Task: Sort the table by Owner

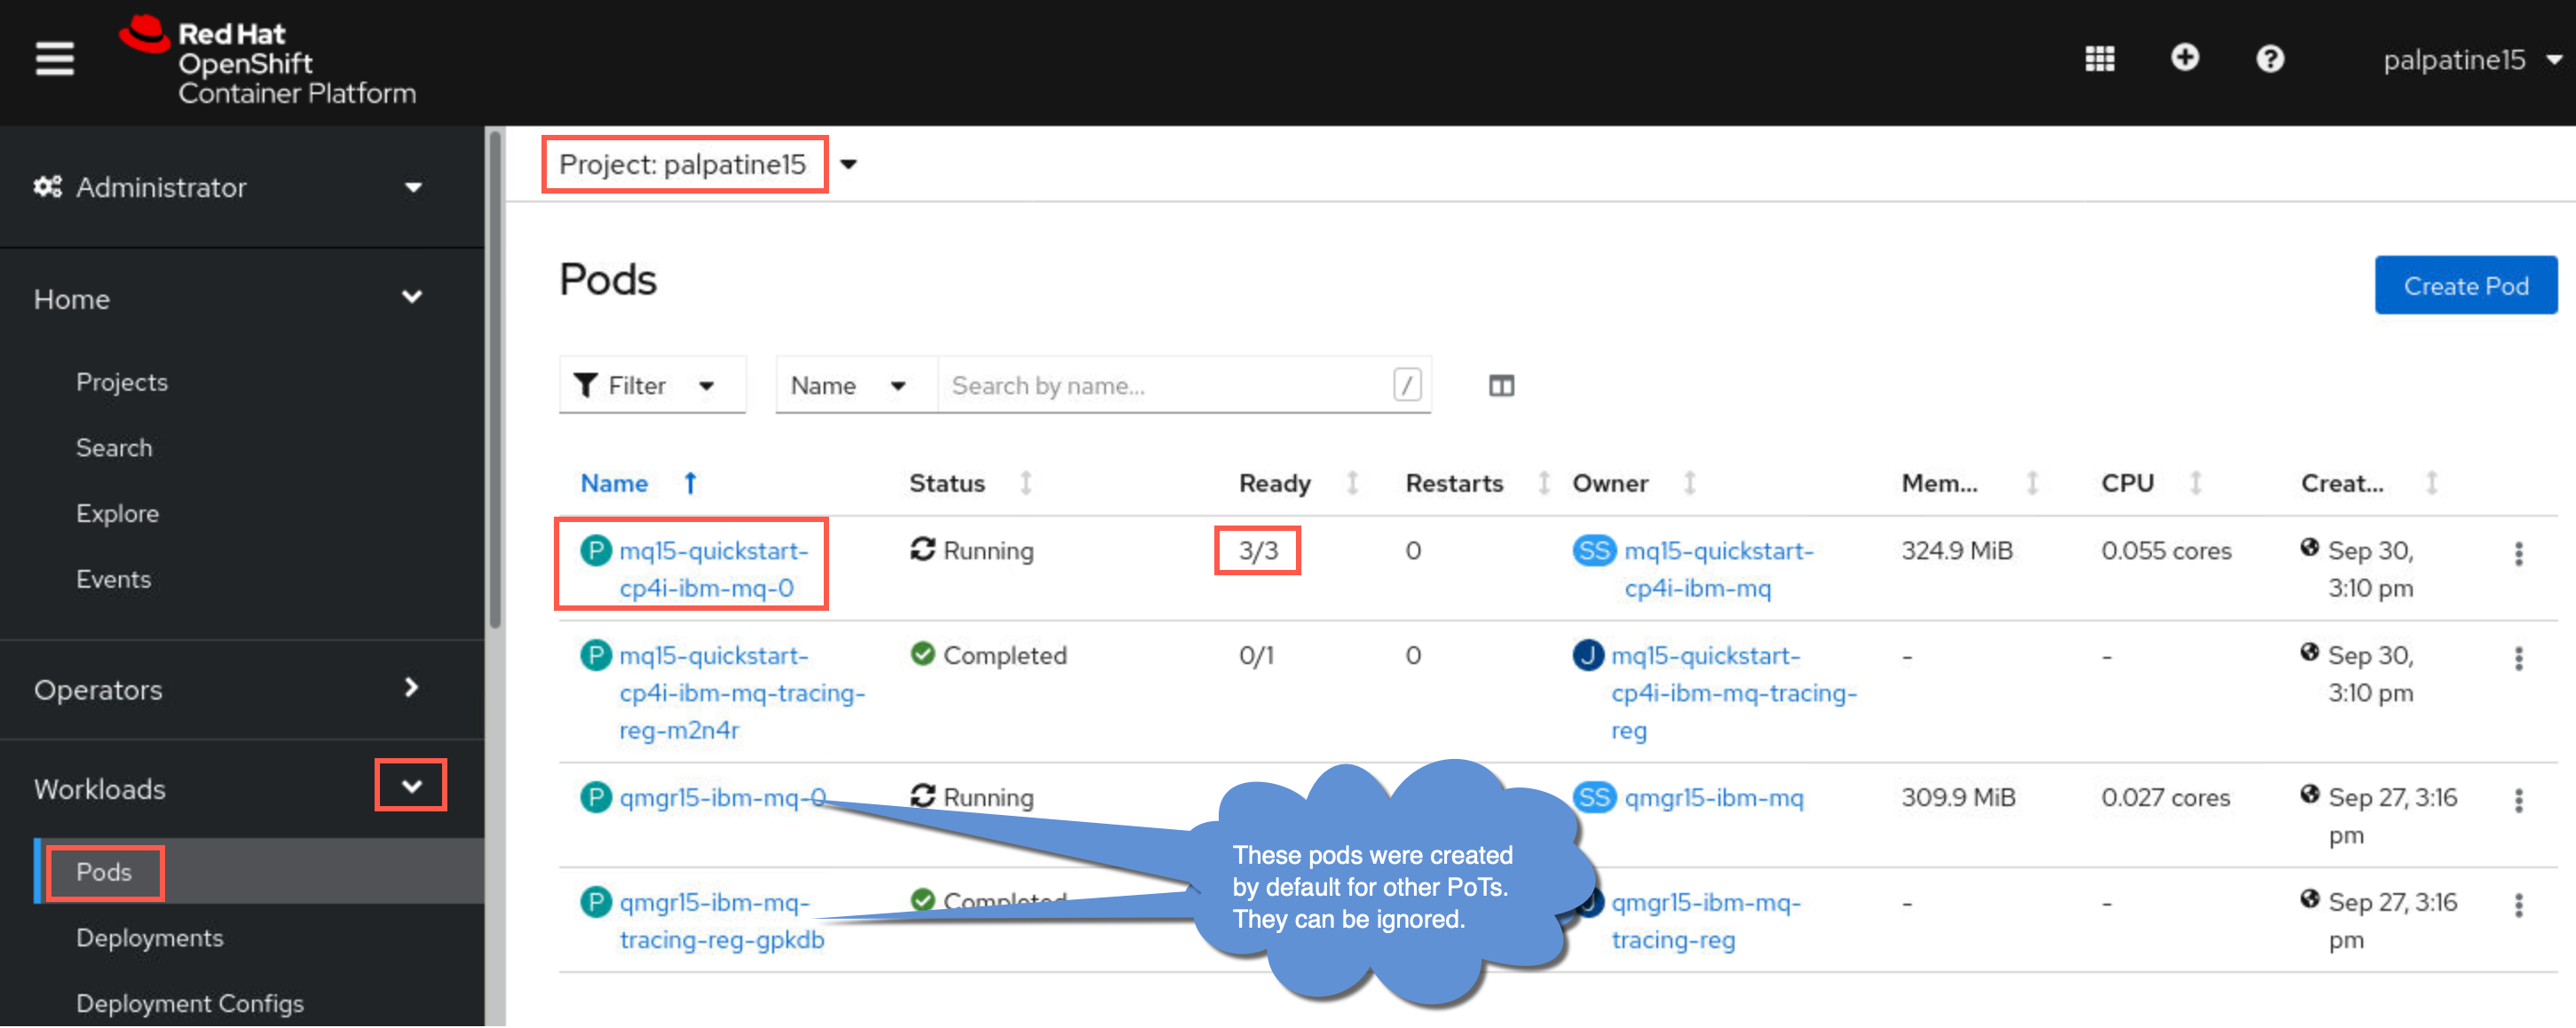Action: [1634, 484]
